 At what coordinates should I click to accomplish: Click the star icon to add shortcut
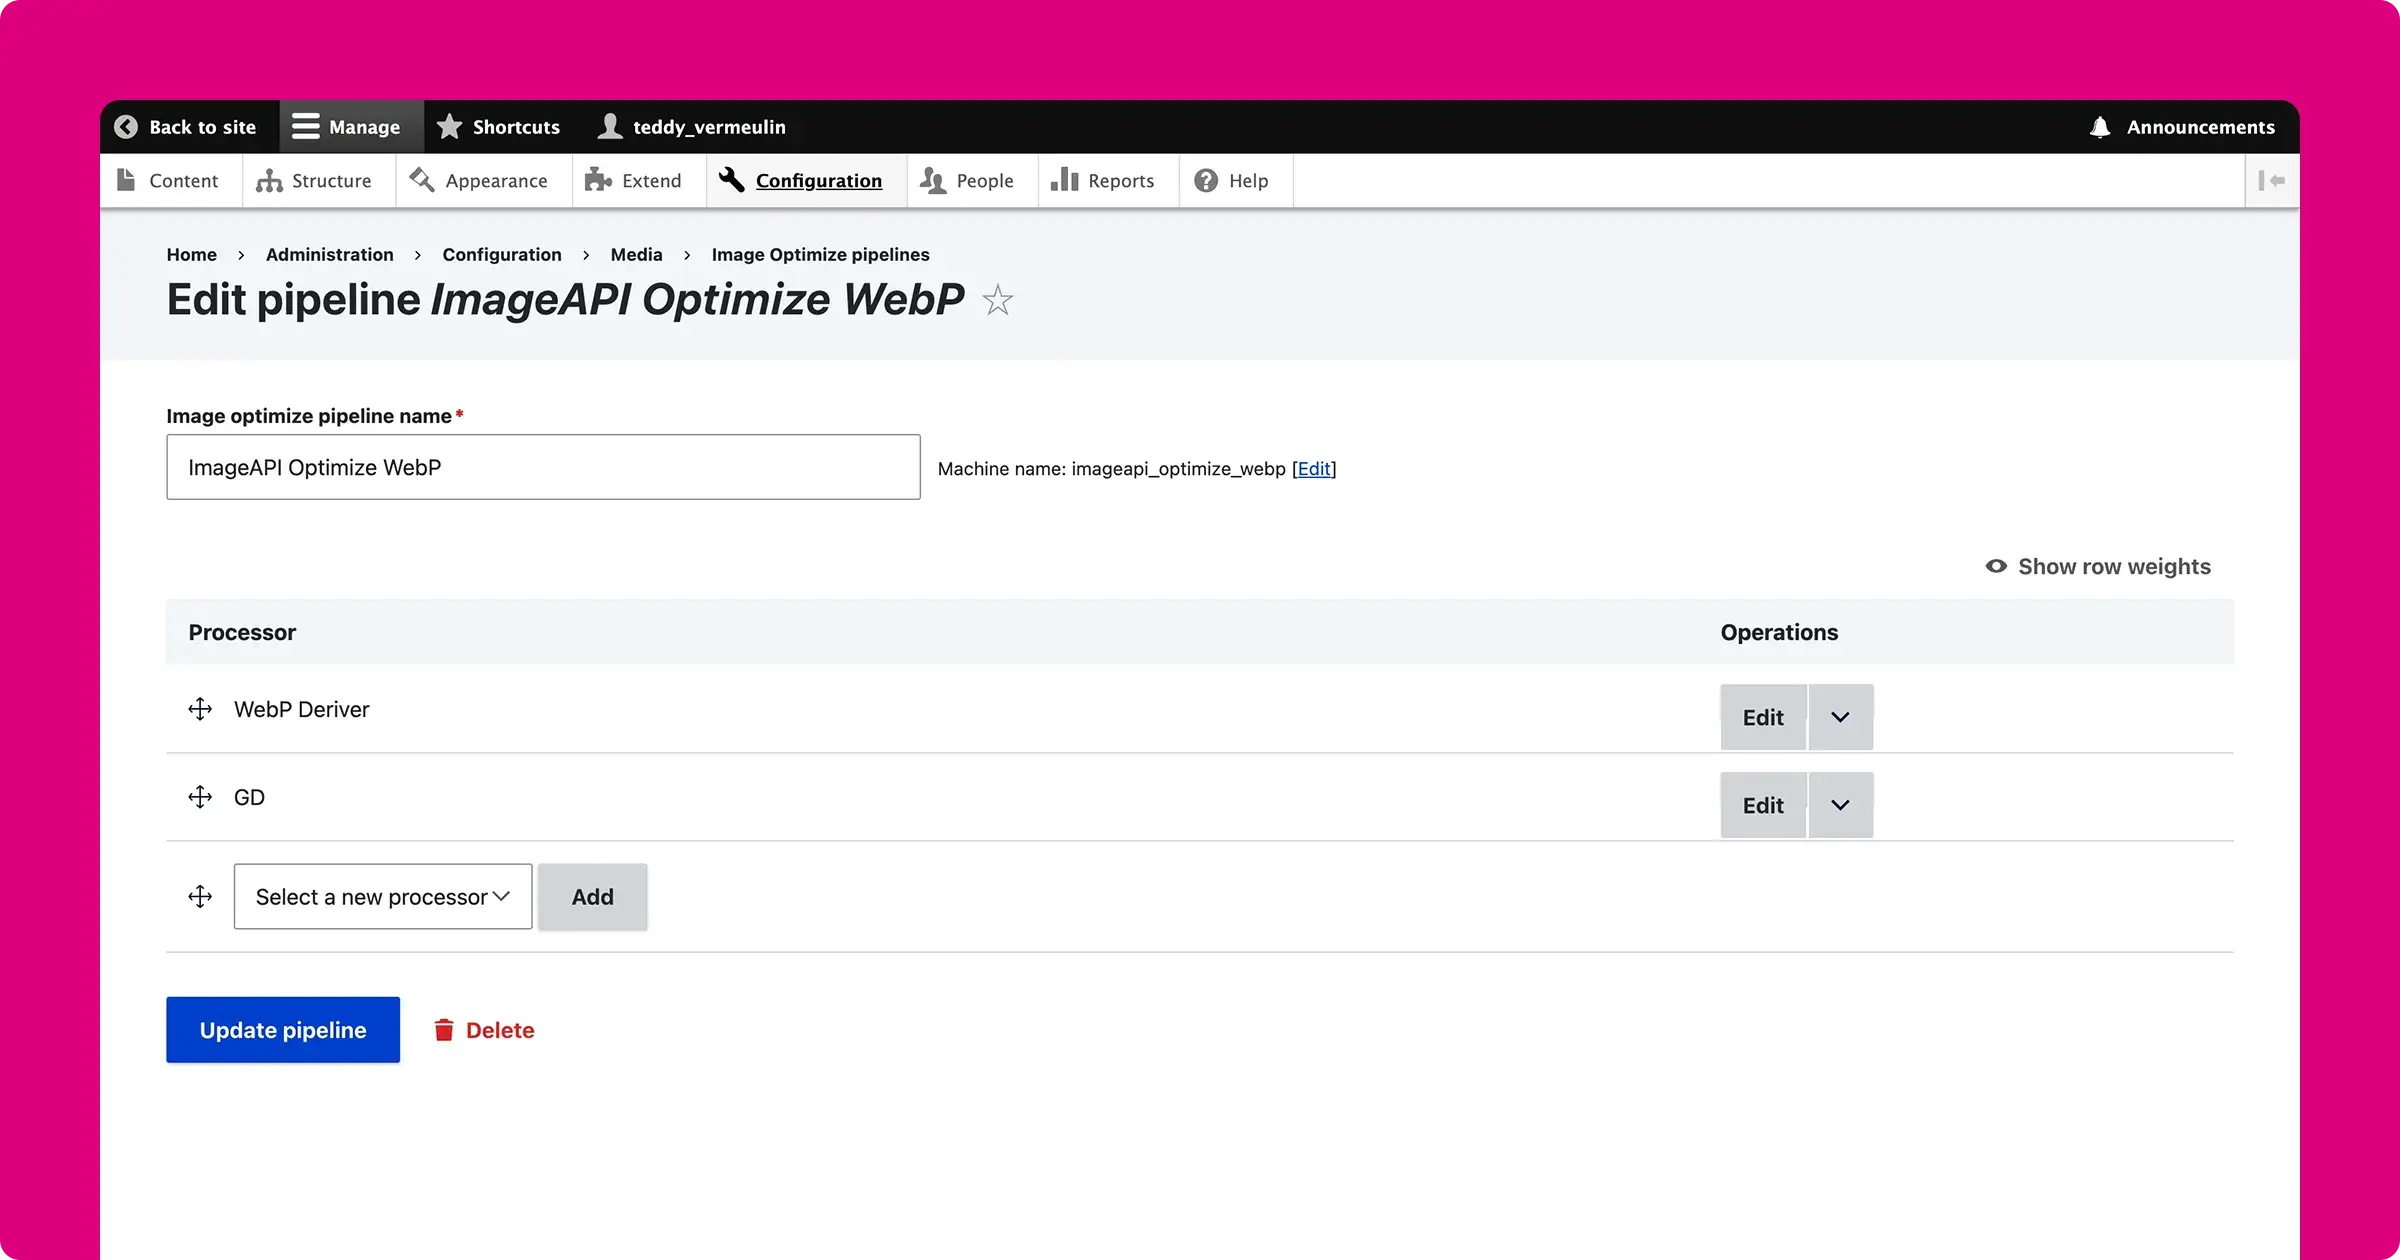tap(997, 300)
